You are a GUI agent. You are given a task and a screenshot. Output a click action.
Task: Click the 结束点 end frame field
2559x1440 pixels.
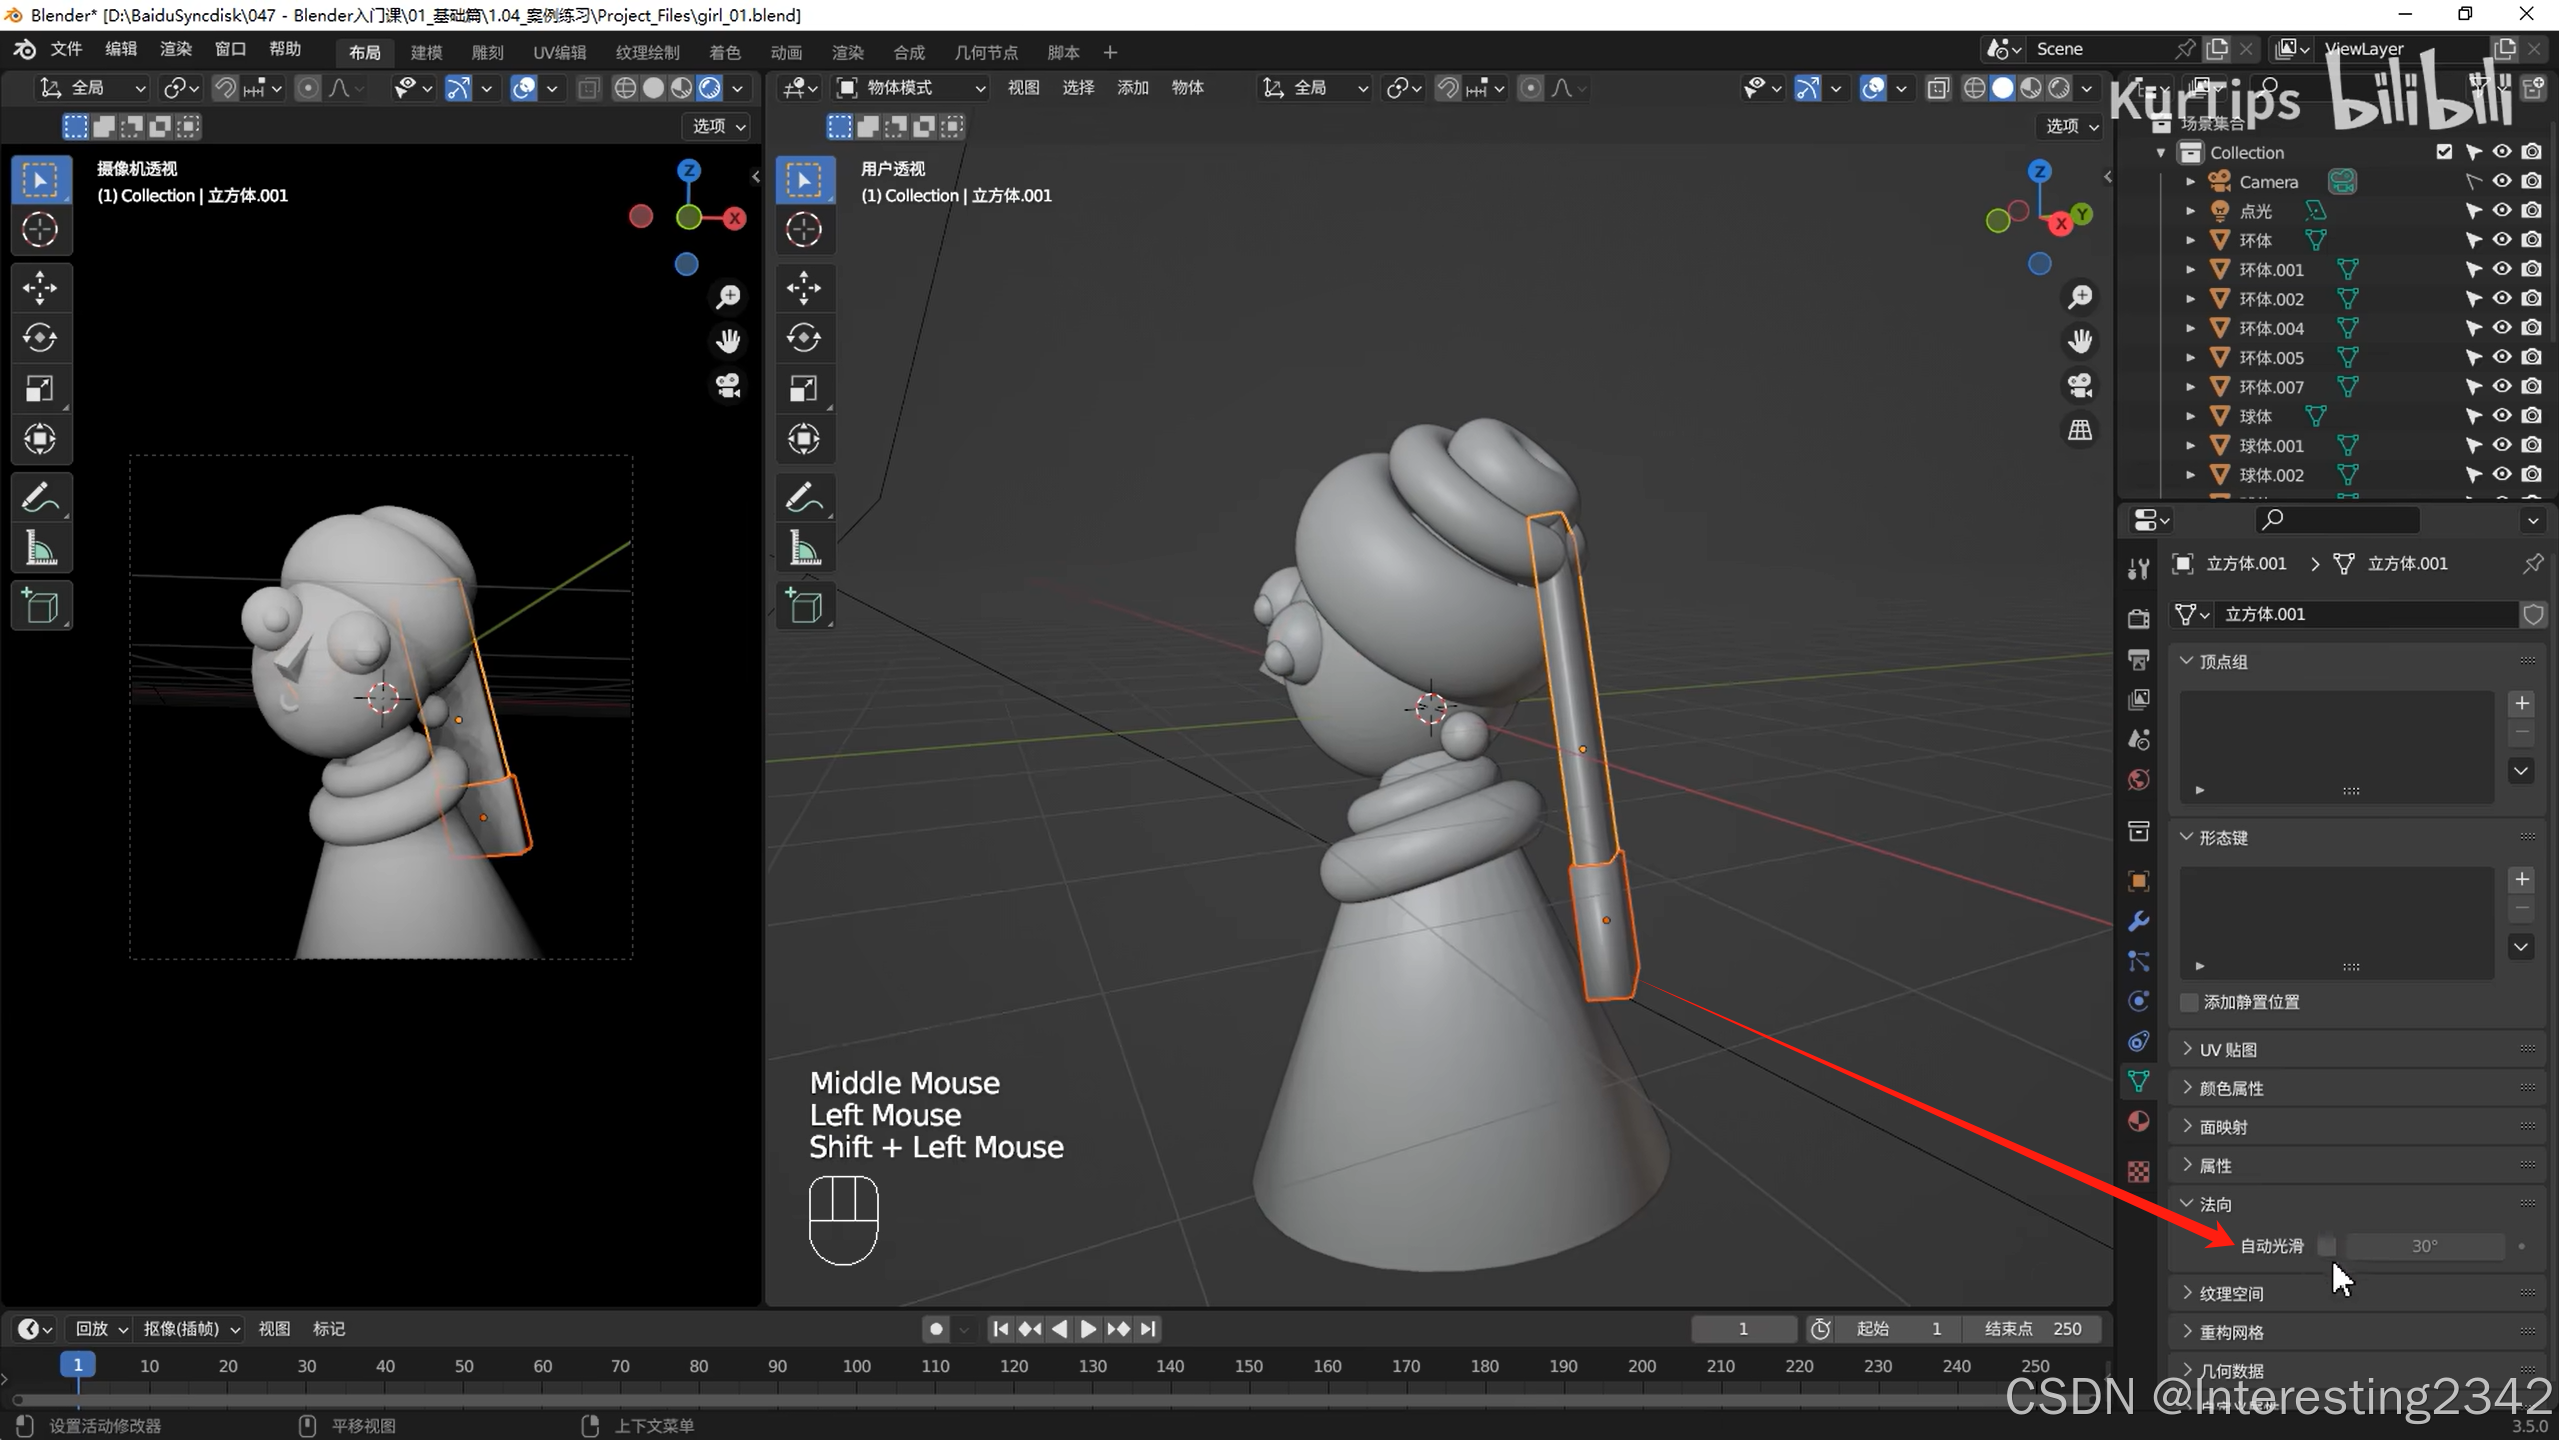(2034, 1329)
